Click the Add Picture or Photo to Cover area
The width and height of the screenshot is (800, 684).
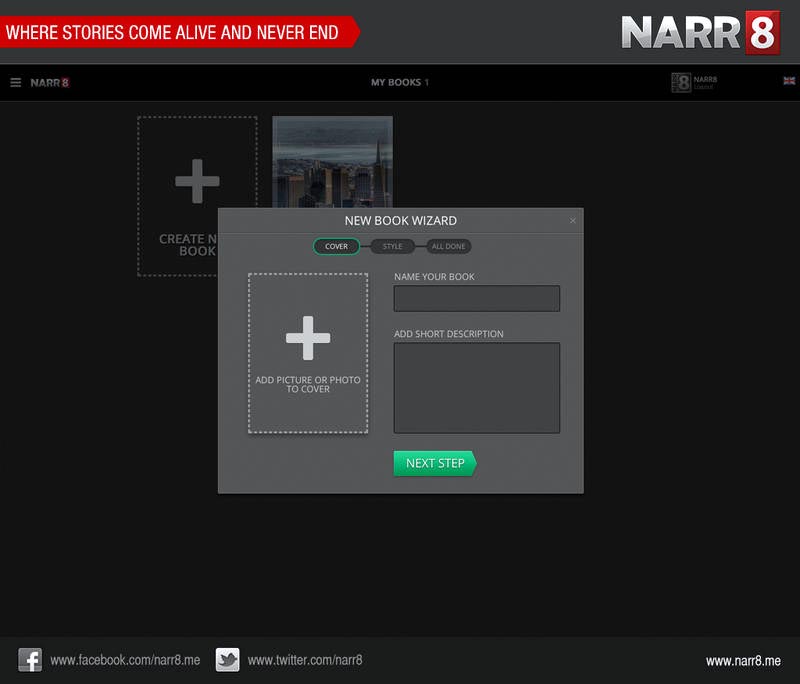click(308, 353)
